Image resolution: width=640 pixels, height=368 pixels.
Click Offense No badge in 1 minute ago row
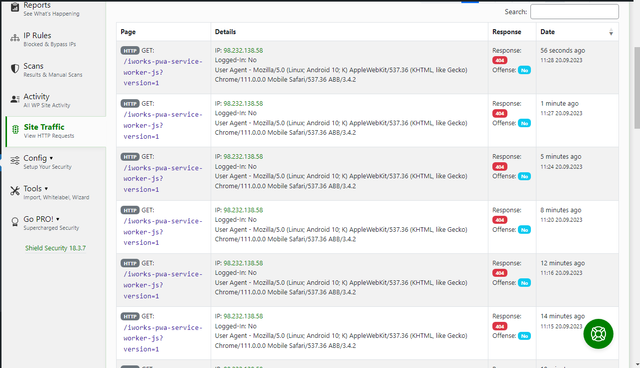(x=524, y=123)
